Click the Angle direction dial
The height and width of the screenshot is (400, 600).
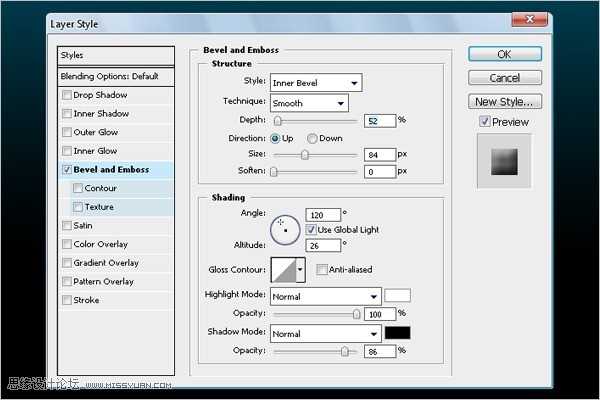click(285, 229)
